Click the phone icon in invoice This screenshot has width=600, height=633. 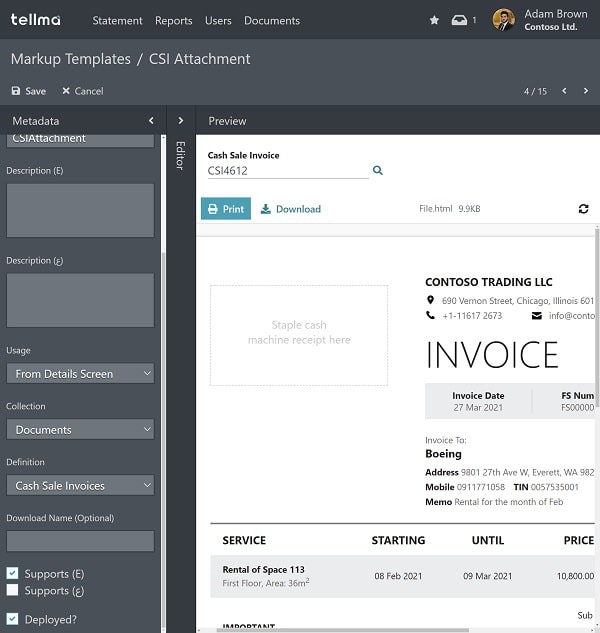click(x=430, y=315)
